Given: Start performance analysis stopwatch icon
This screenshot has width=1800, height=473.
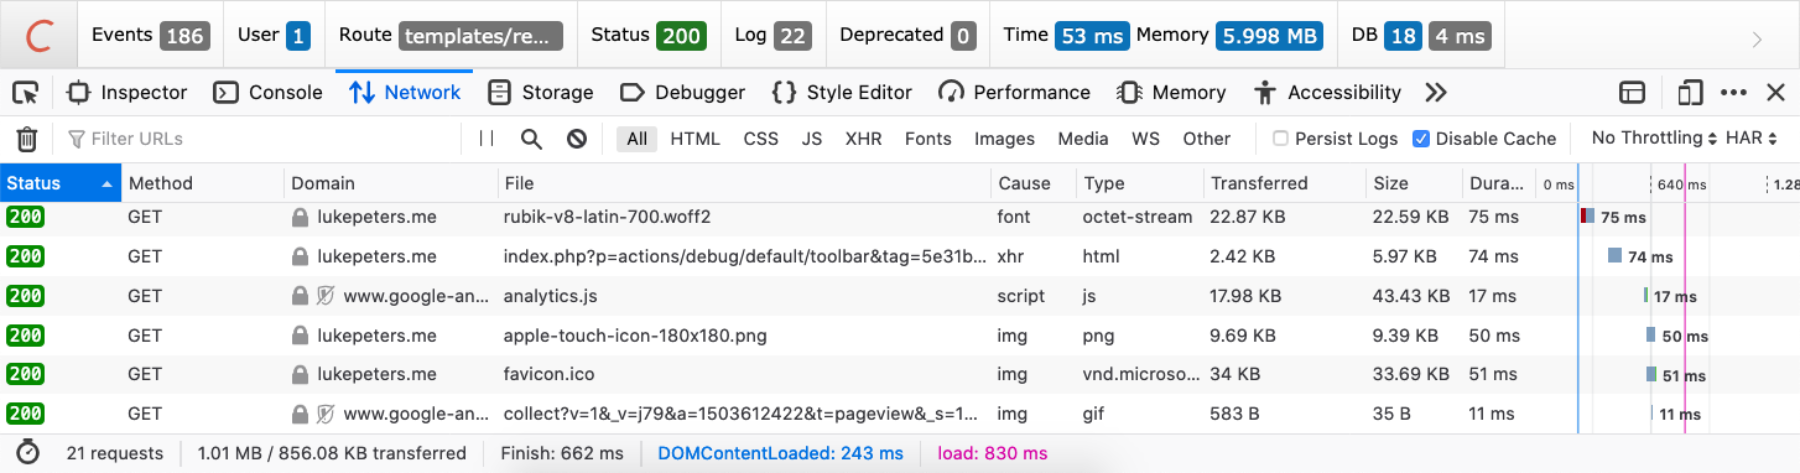Looking at the screenshot, I should (28, 453).
